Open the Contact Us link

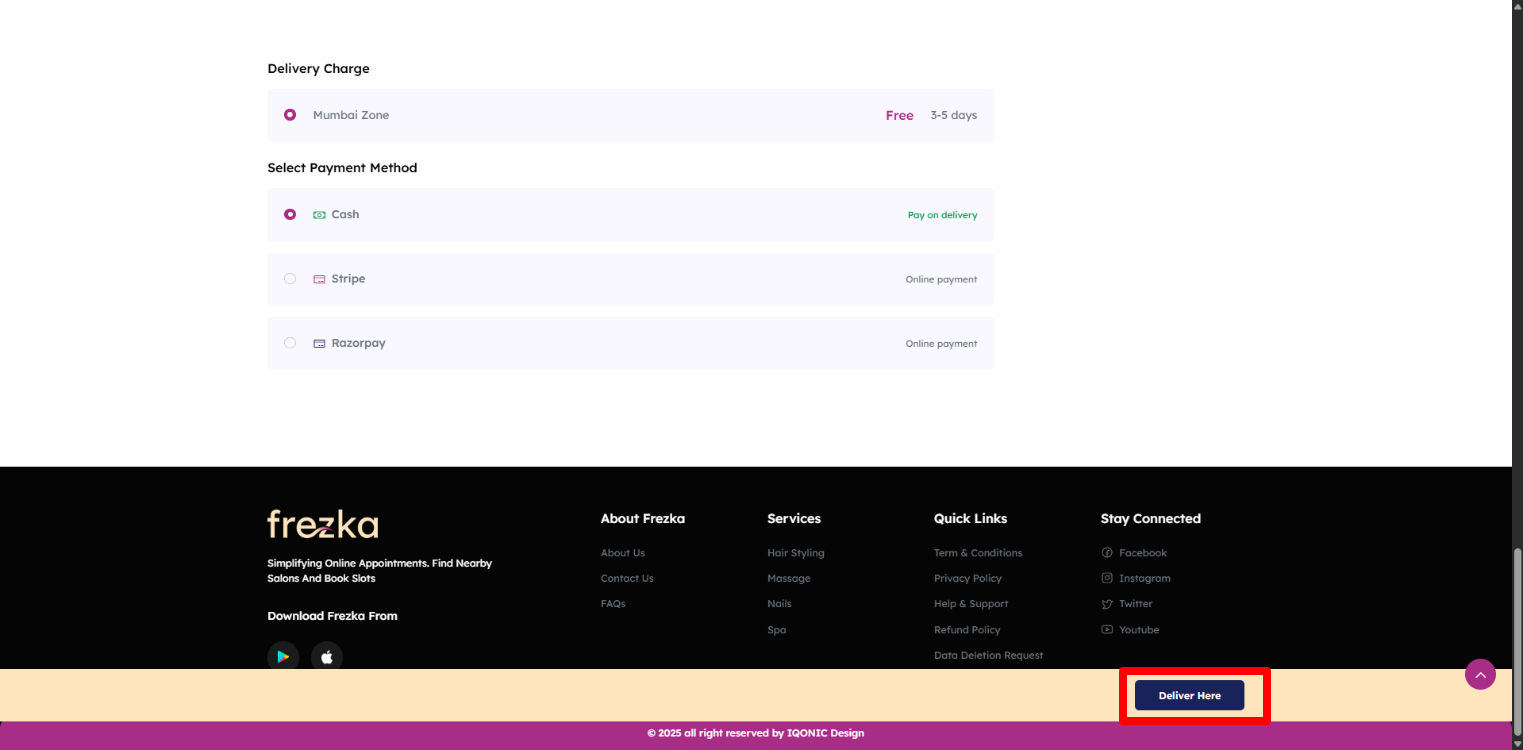[x=627, y=578]
